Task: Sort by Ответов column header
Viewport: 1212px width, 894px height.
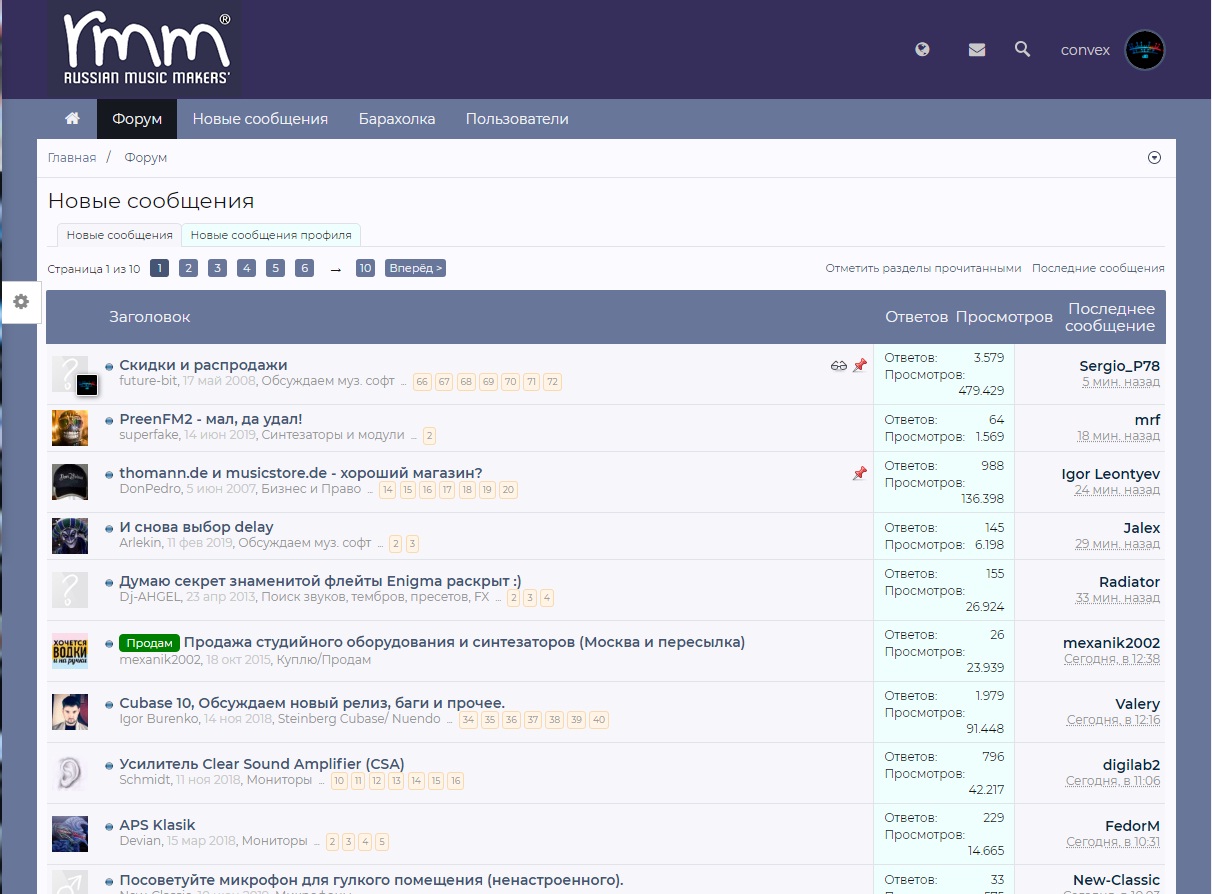Action: point(916,317)
